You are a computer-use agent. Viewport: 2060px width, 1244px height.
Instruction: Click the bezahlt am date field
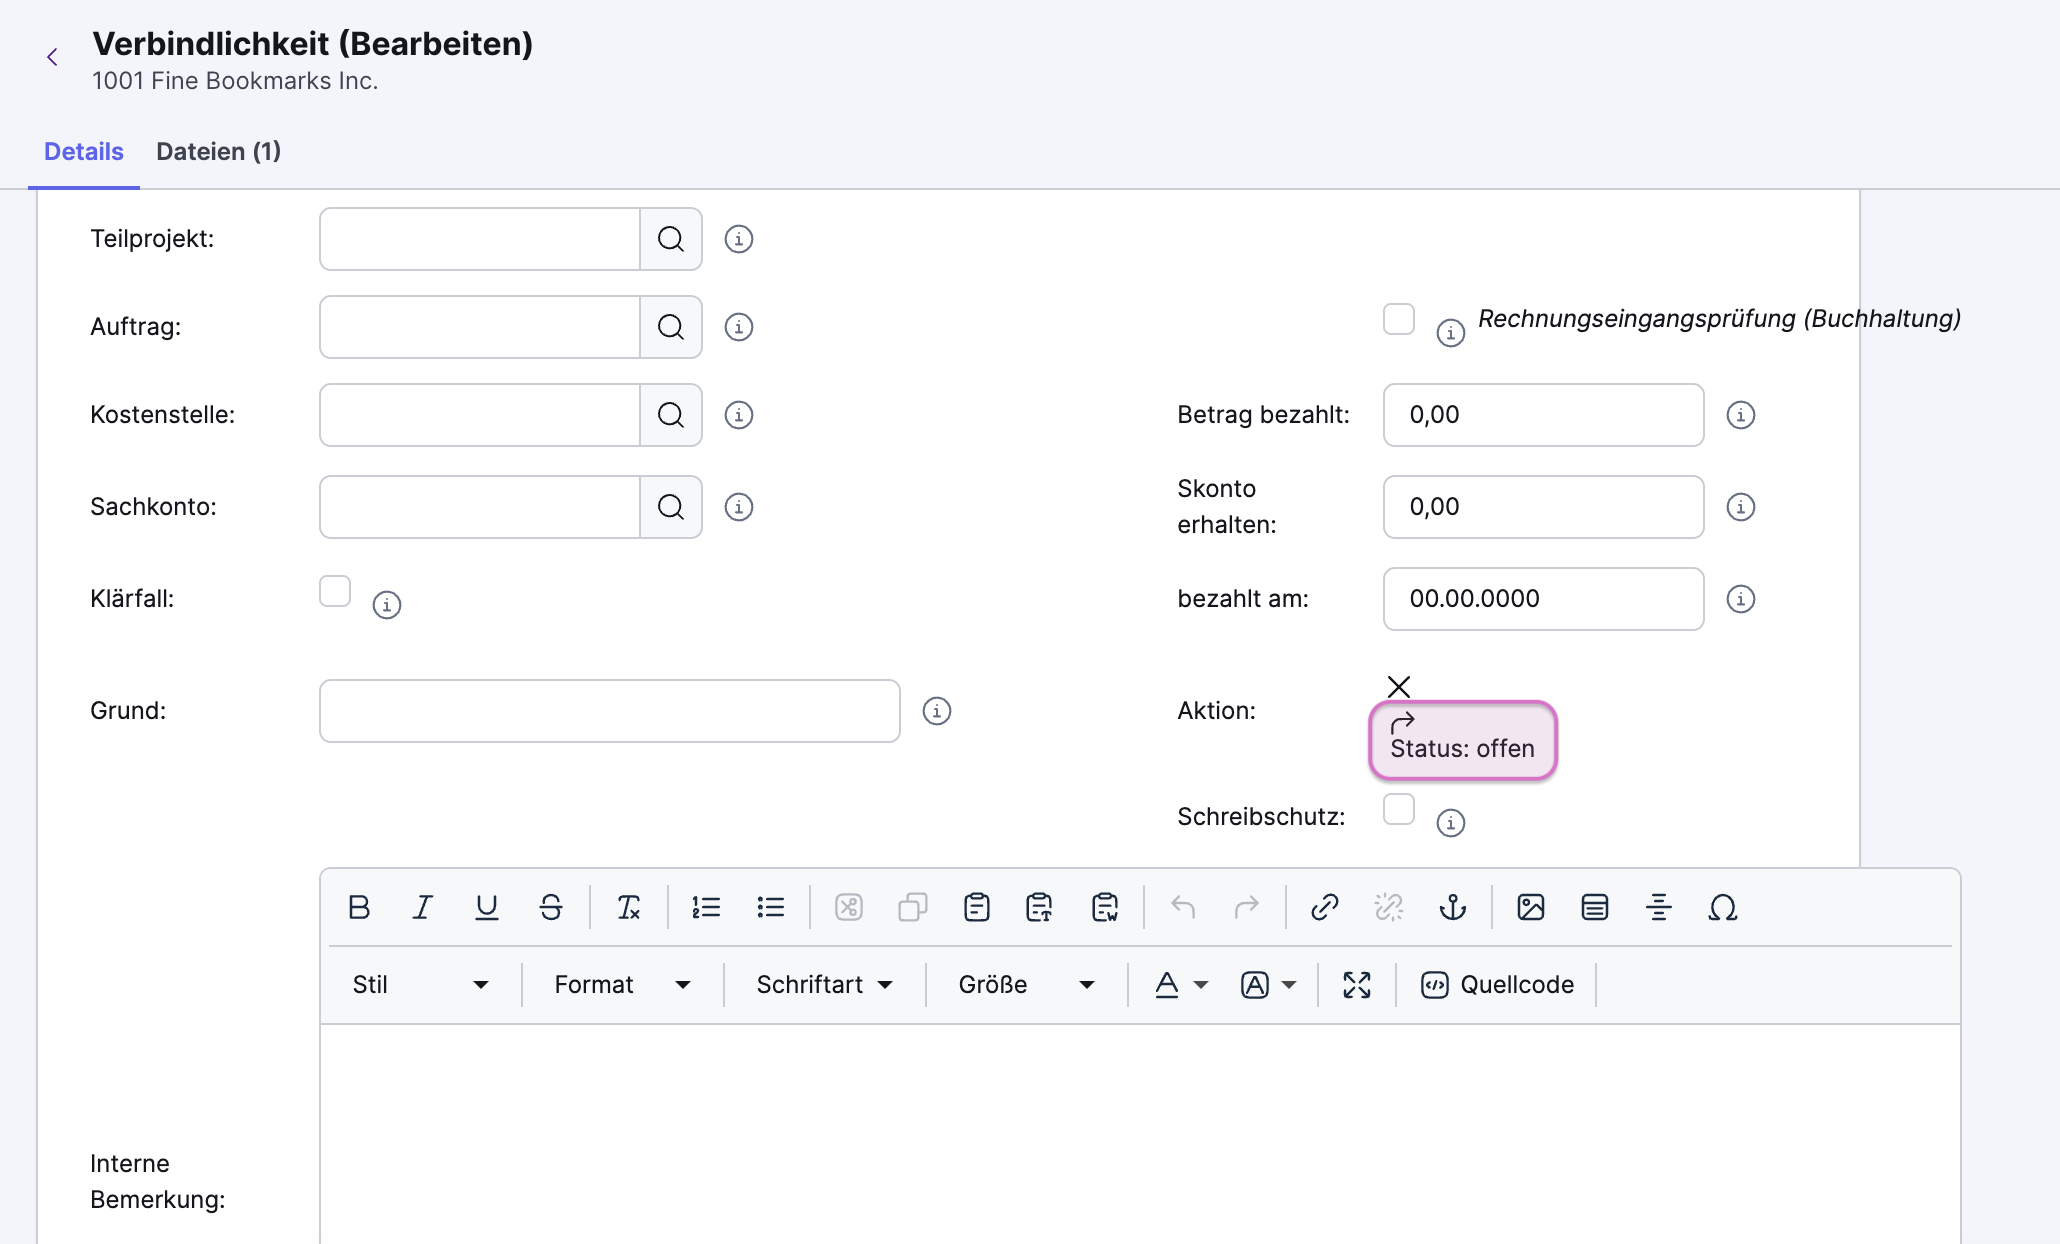1544,599
